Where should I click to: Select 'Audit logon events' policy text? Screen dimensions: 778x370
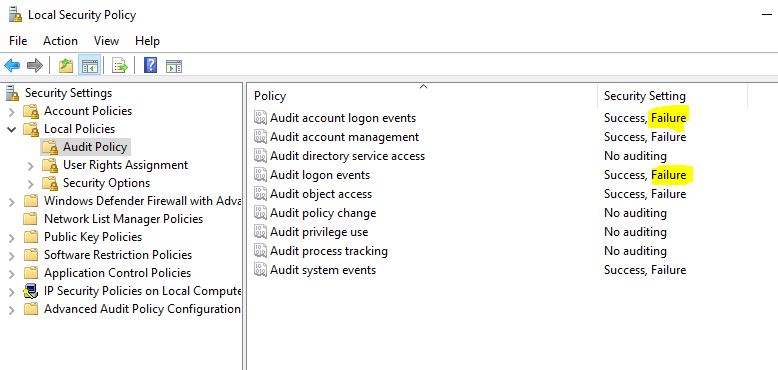[320, 175]
